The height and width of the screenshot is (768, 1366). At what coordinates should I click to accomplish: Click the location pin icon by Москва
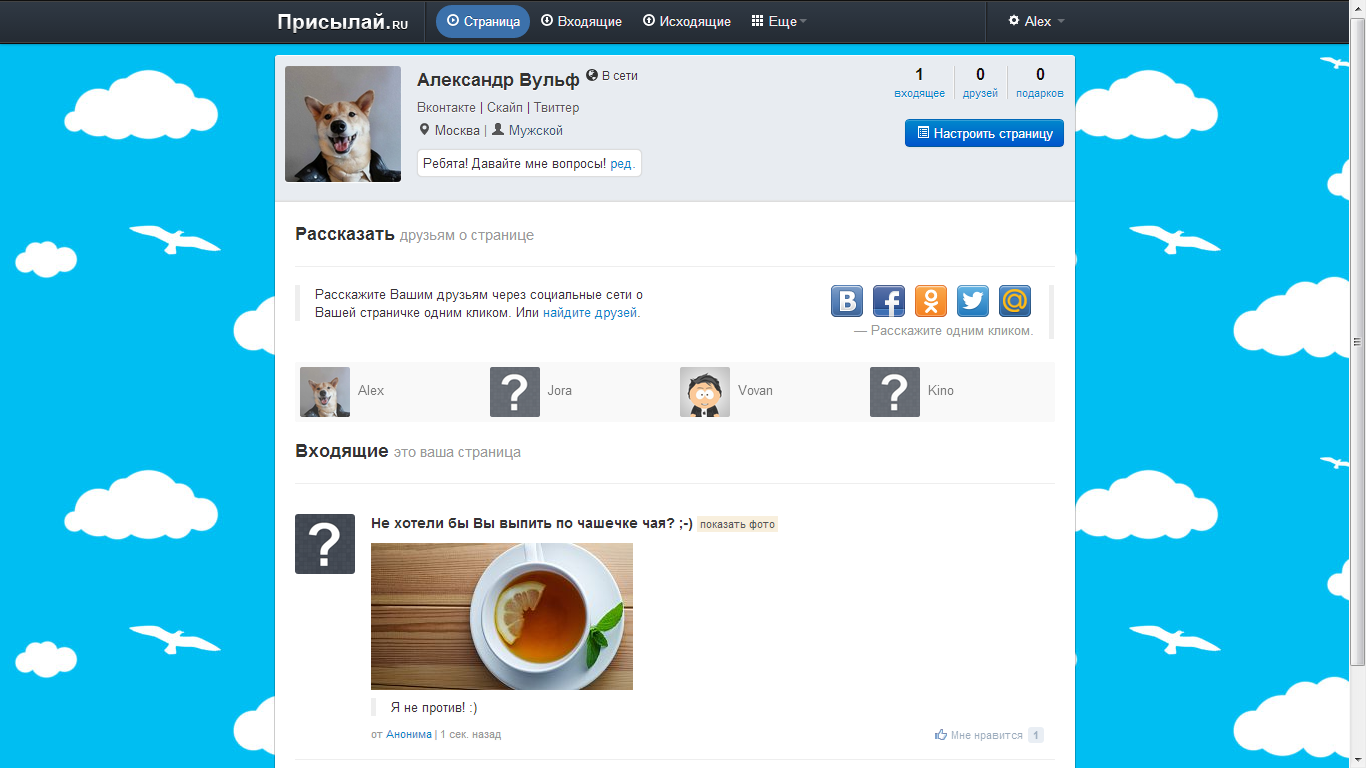tap(424, 130)
